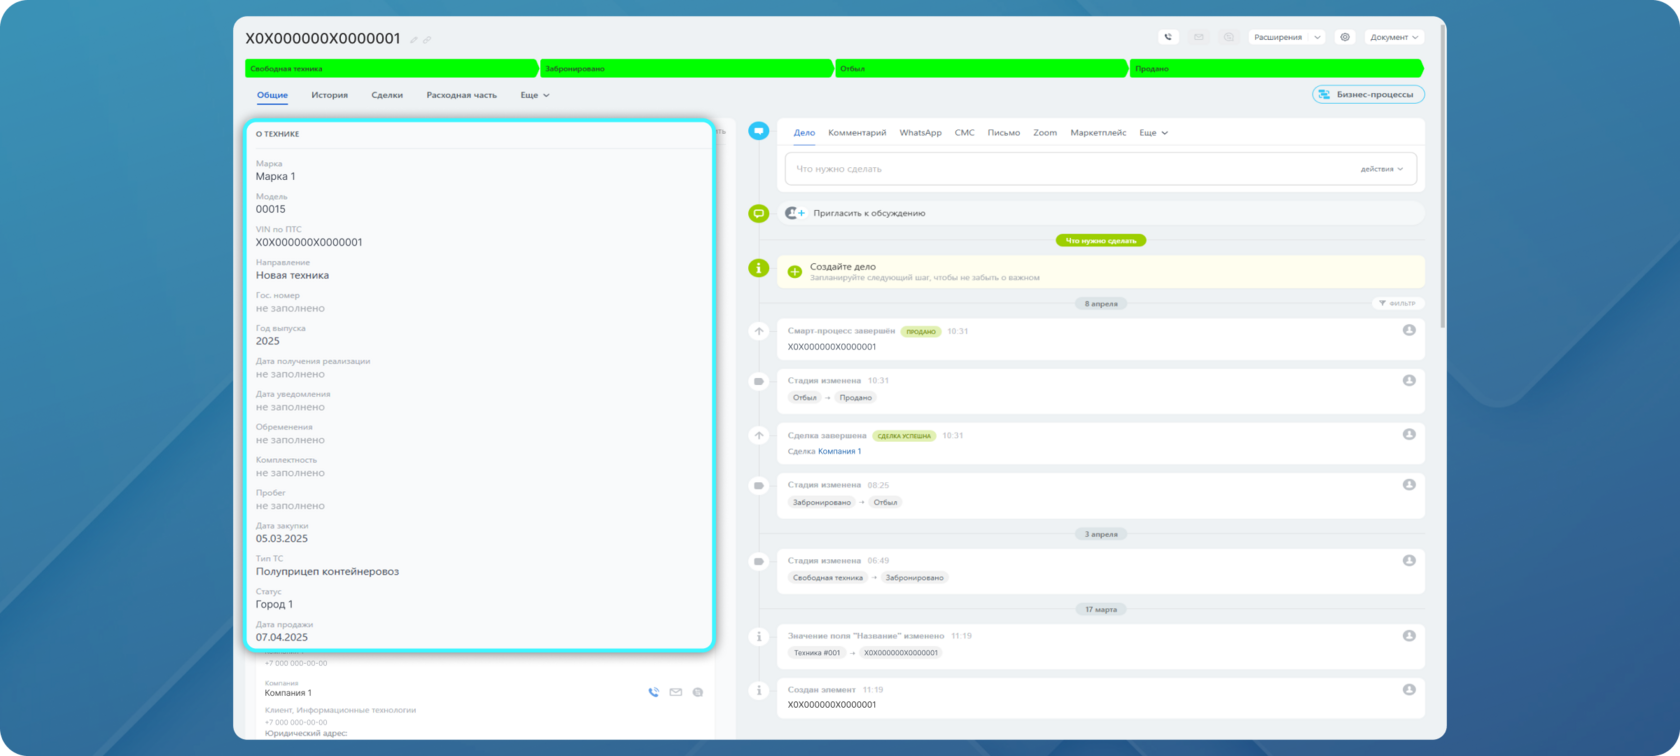The image size is (1680, 756).
Task: Open the Расширения dropdown
Action: point(1287,37)
